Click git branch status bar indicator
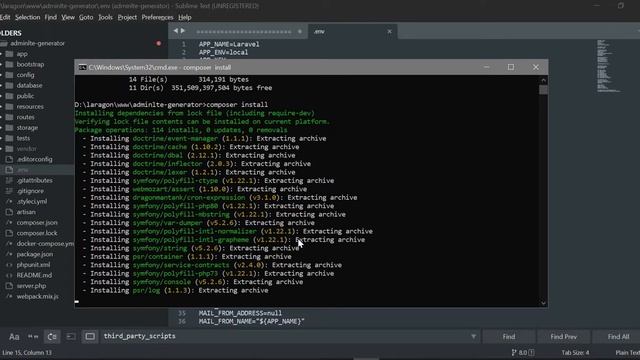The image size is (640, 360). pyautogui.click(x=523, y=353)
